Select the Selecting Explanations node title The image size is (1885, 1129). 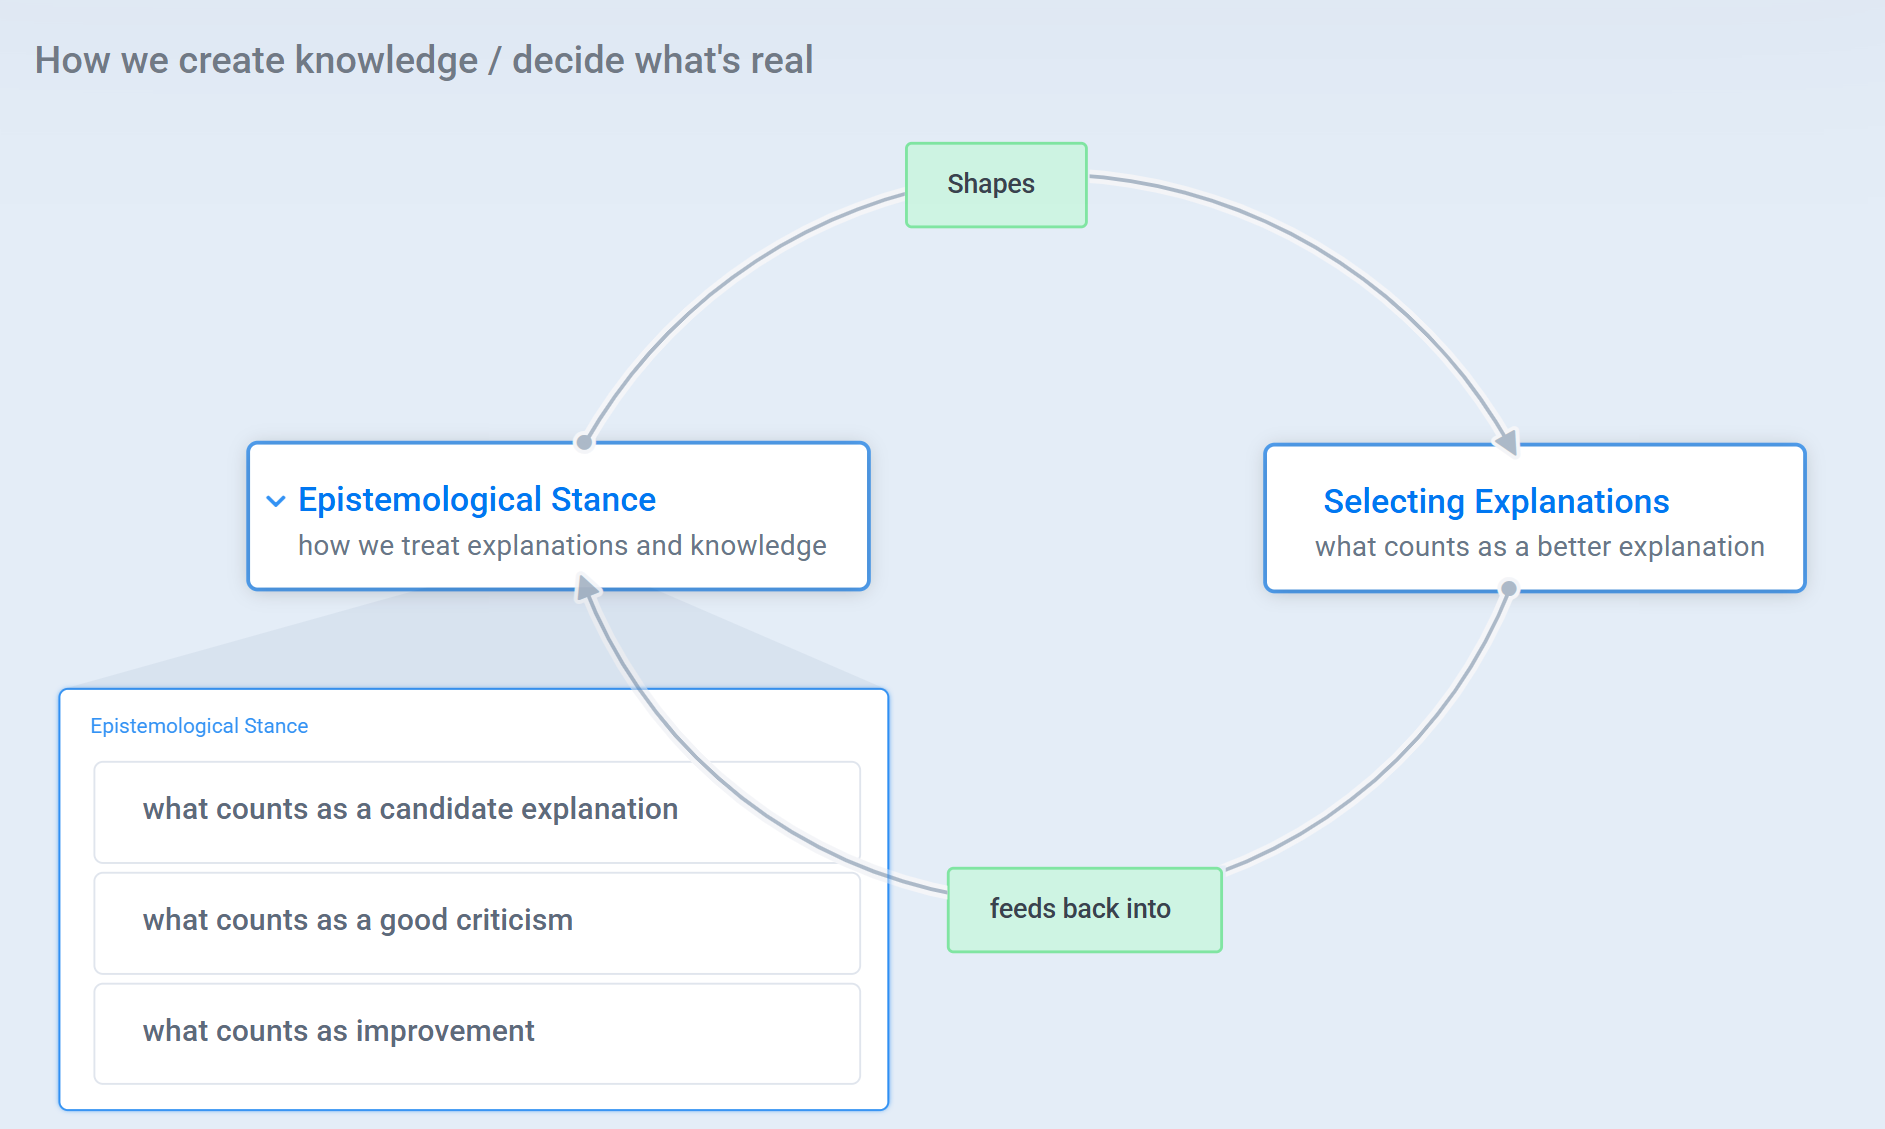(1496, 502)
